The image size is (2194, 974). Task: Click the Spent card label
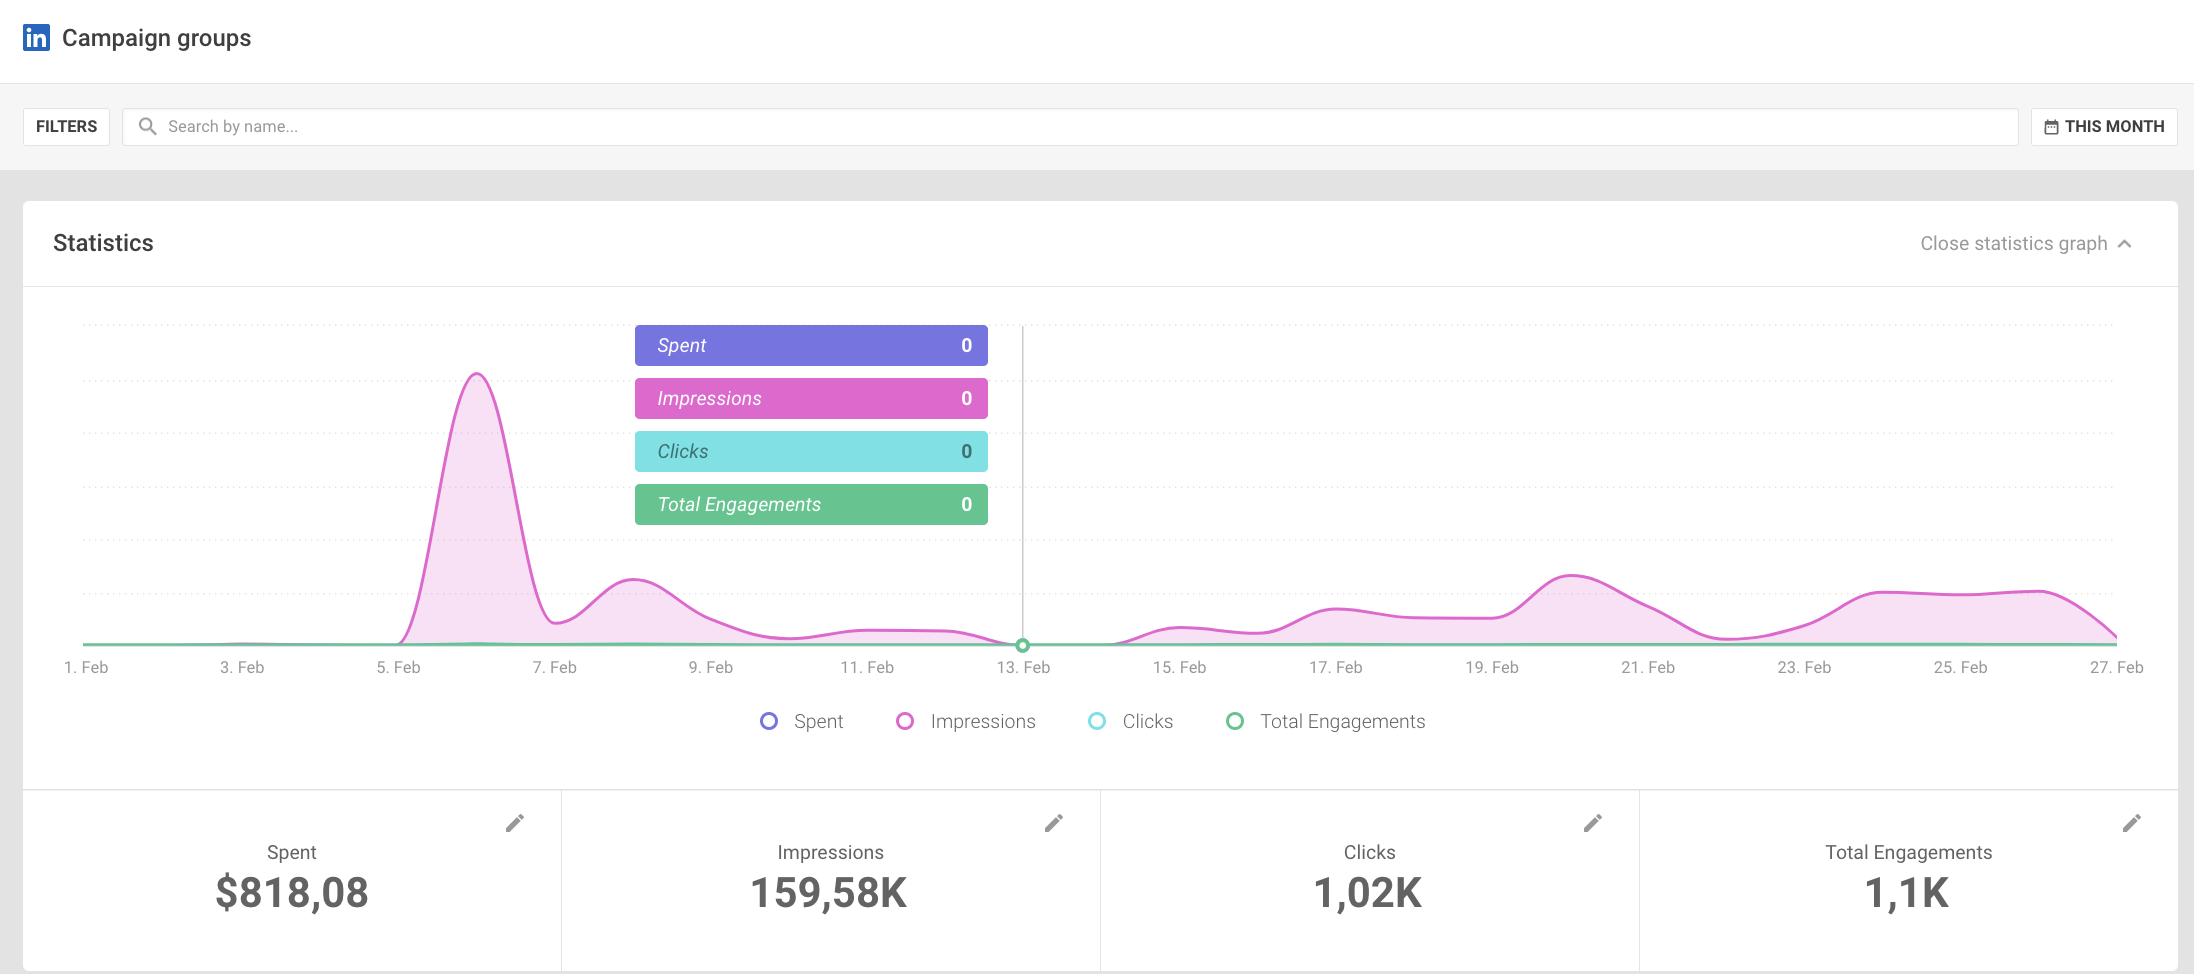point(292,852)
